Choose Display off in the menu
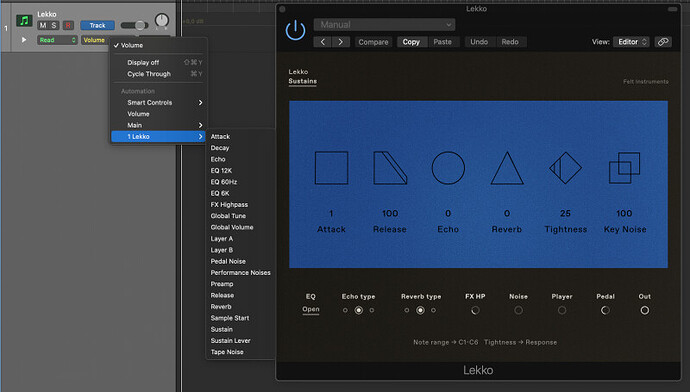690x392 pixels. [x=158, y=62]
